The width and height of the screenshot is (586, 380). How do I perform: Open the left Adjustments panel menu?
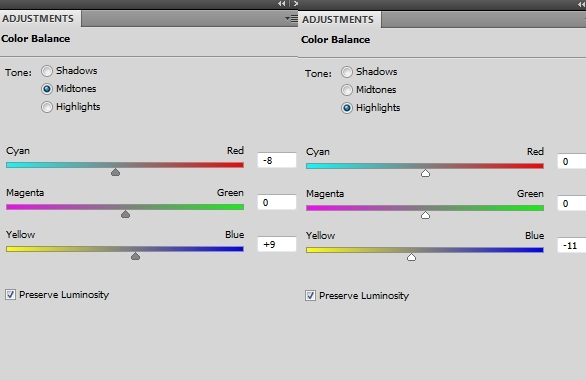coord(292,18)
